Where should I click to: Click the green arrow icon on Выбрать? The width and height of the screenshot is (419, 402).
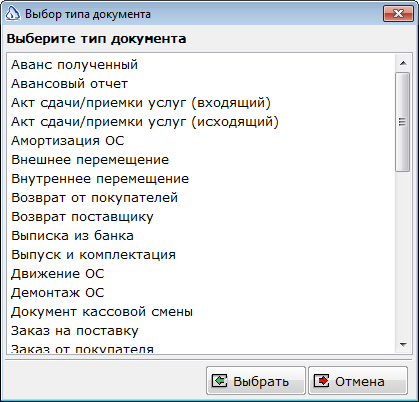tap(220, 380)
